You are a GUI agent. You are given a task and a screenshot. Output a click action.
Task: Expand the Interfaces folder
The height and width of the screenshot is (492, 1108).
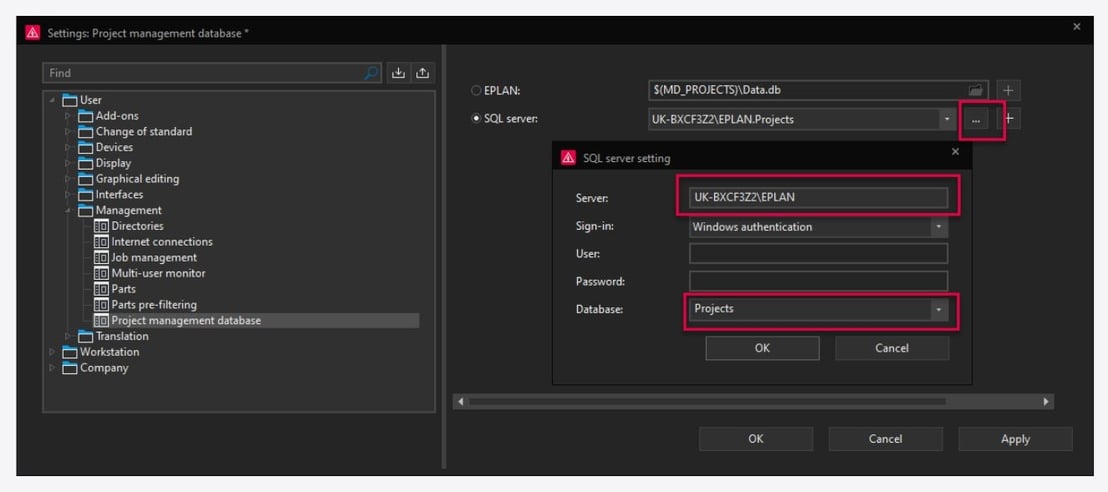coord(69,194)
